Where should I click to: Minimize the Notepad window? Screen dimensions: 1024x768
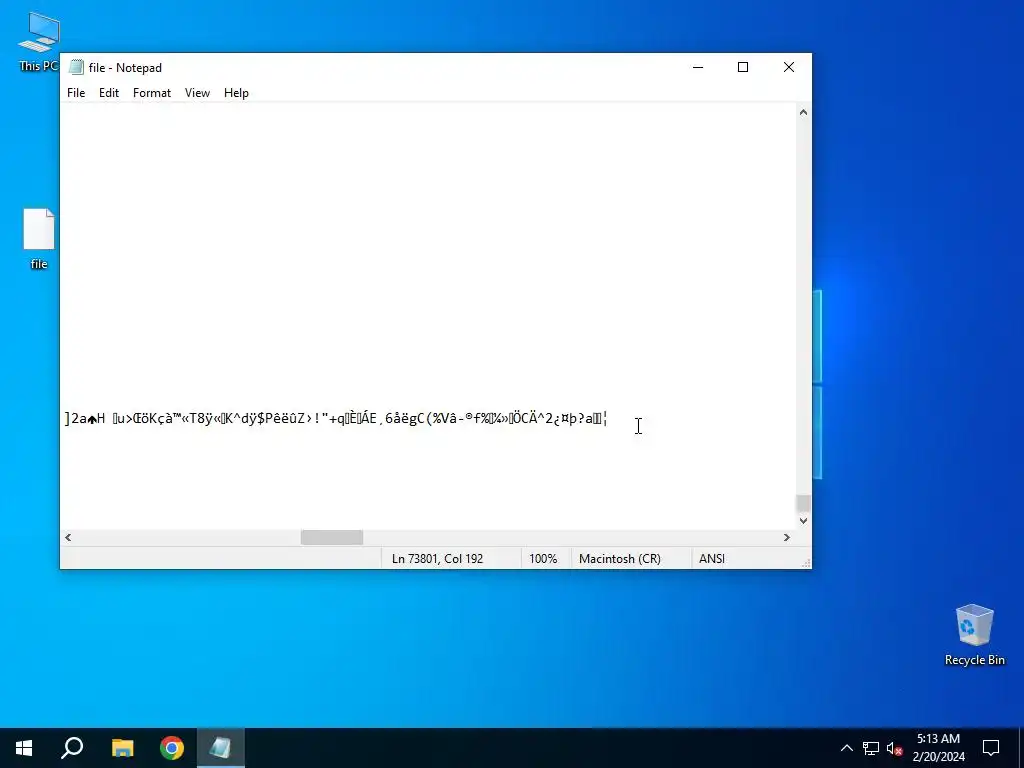point(698,67)
